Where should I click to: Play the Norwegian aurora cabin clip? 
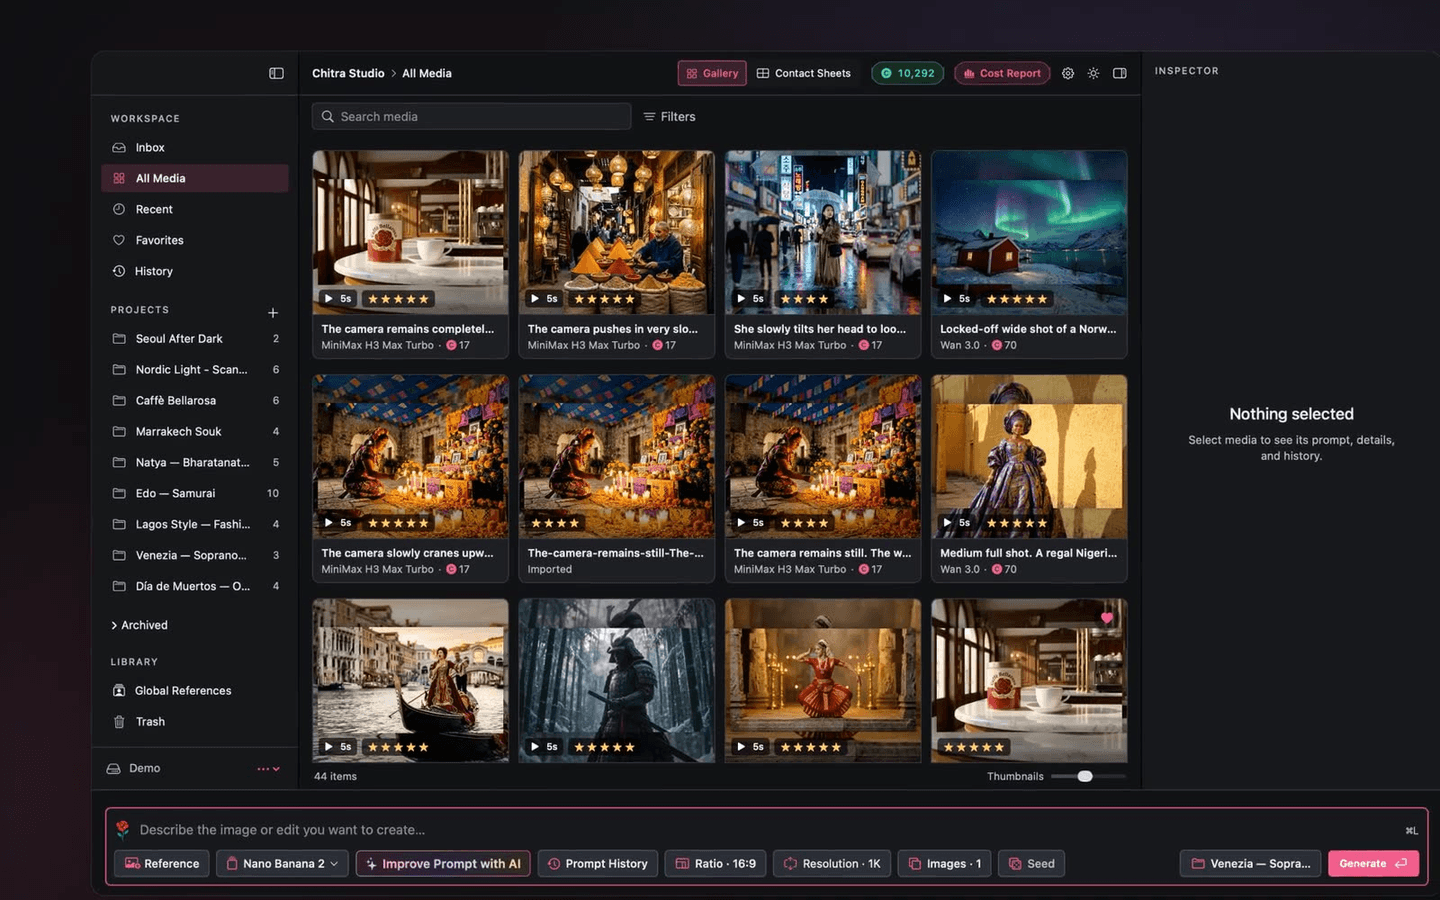(x=947, y=299)
